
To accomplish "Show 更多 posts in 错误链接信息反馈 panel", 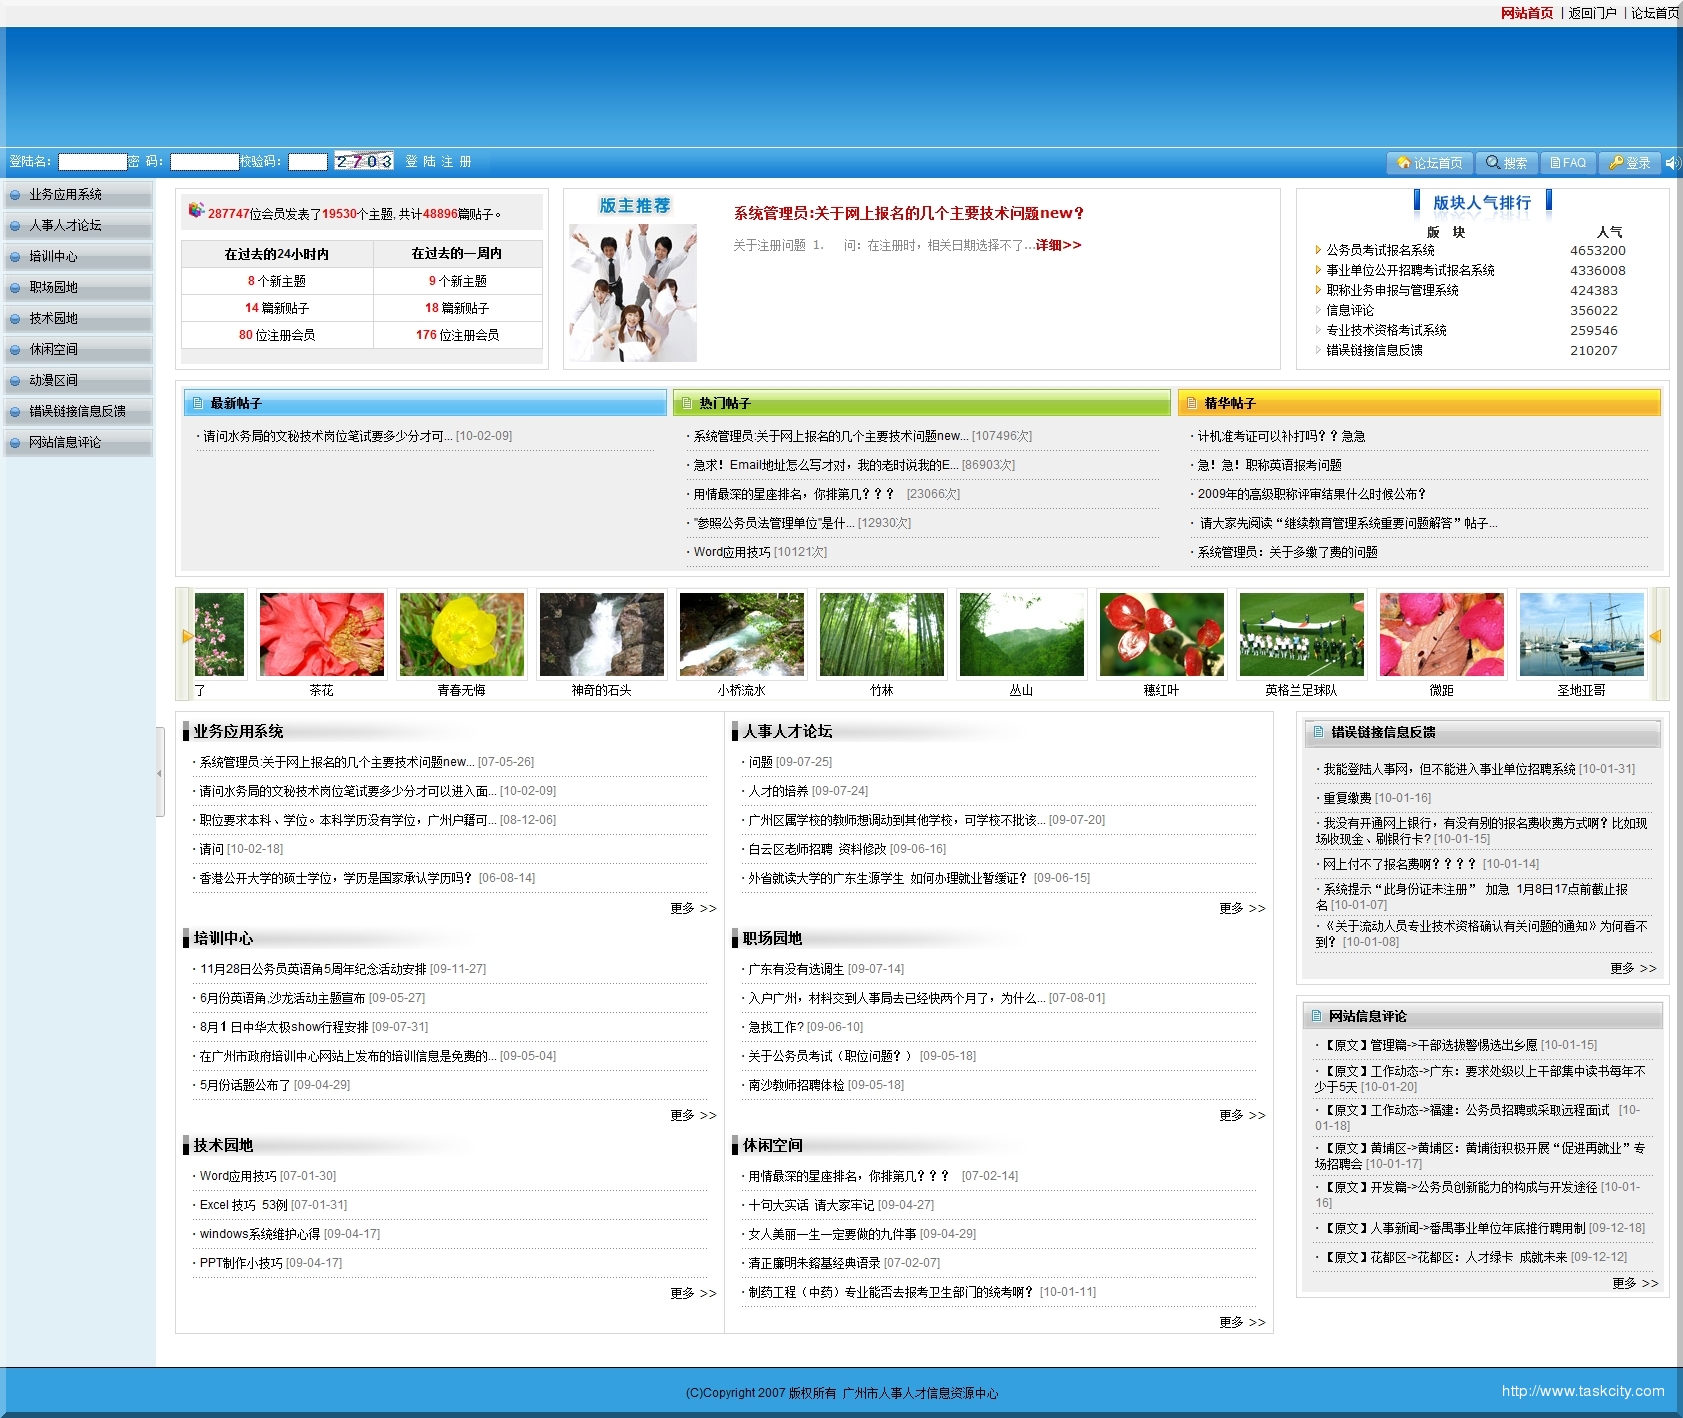I will tap(1632, 968).
